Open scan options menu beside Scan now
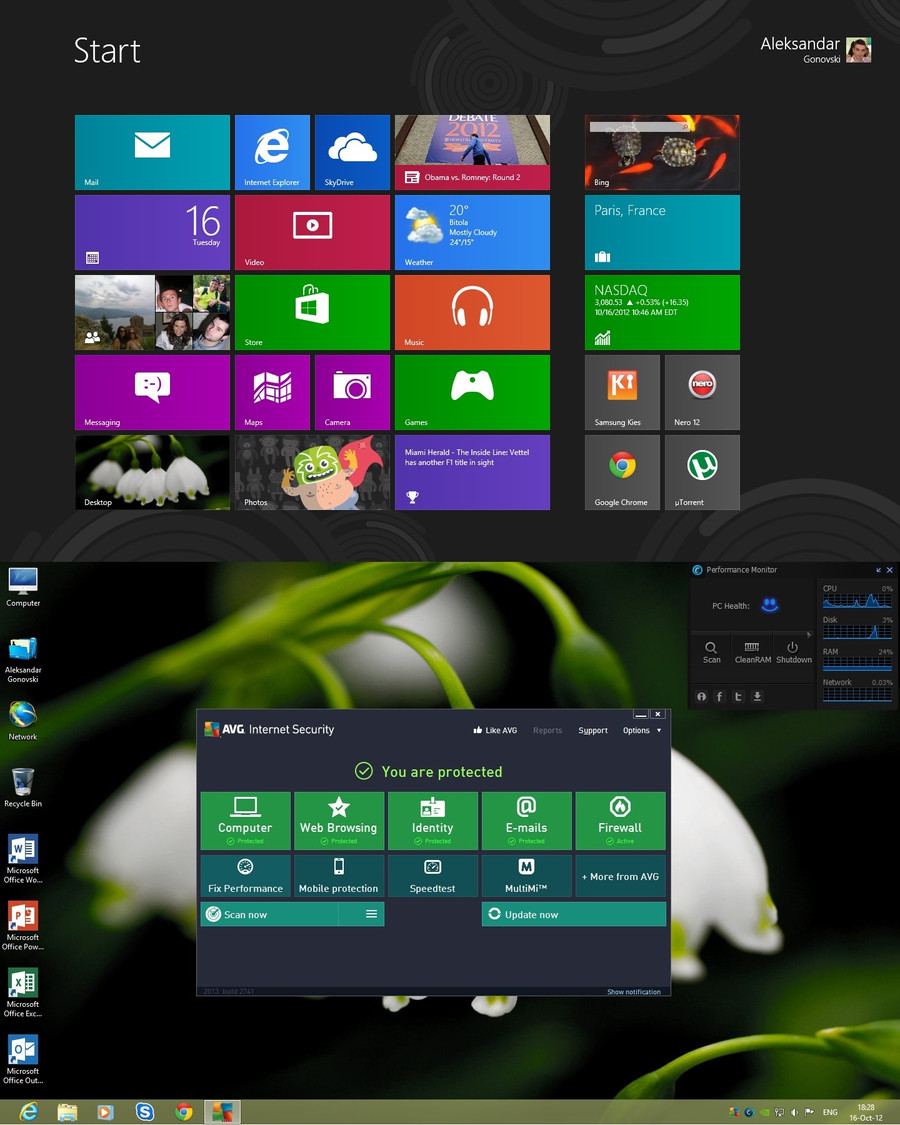This screenshot has height=1125, width=900. point(371,914)
